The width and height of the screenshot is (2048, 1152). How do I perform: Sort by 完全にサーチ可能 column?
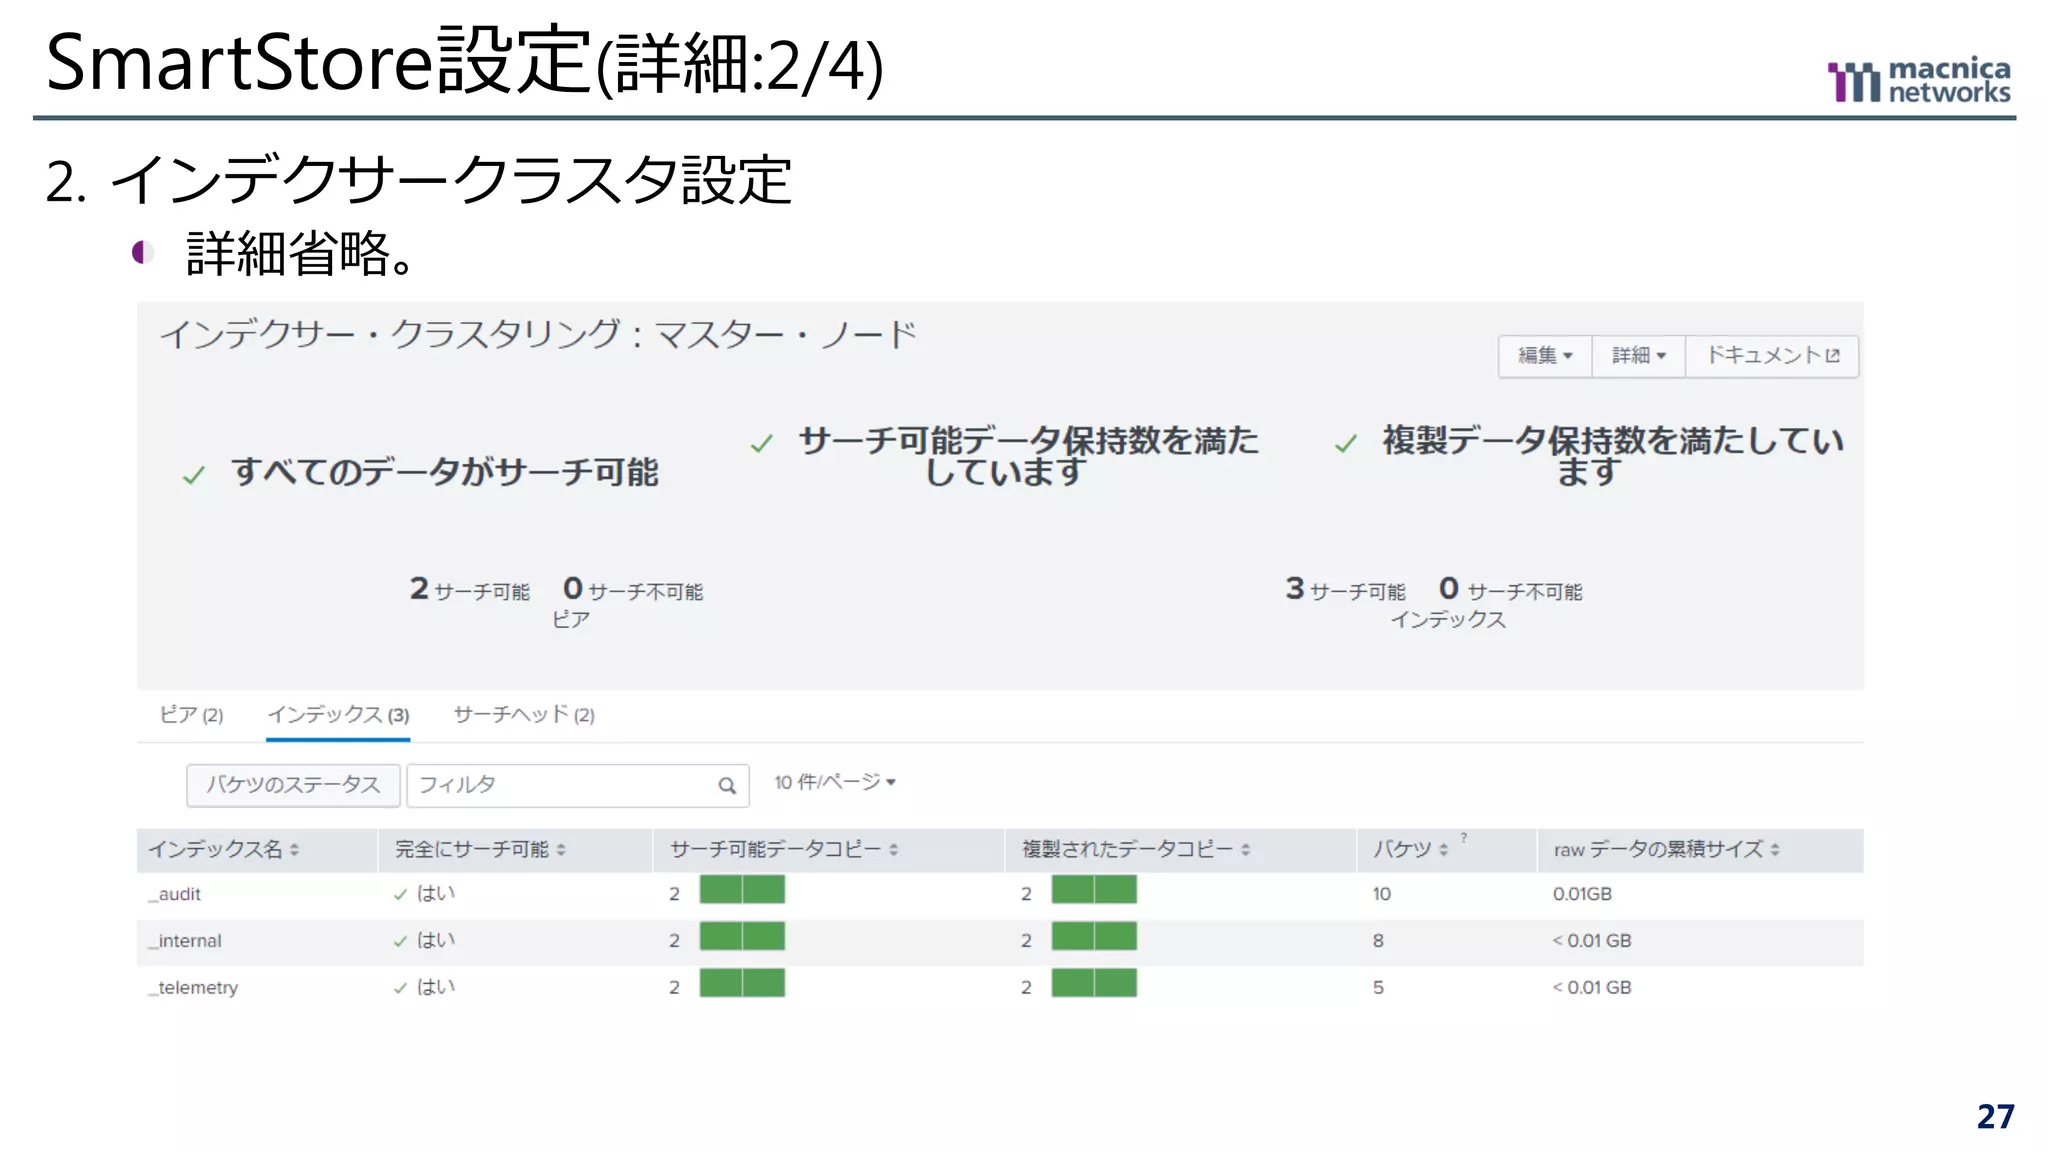[x=480, y=850]
